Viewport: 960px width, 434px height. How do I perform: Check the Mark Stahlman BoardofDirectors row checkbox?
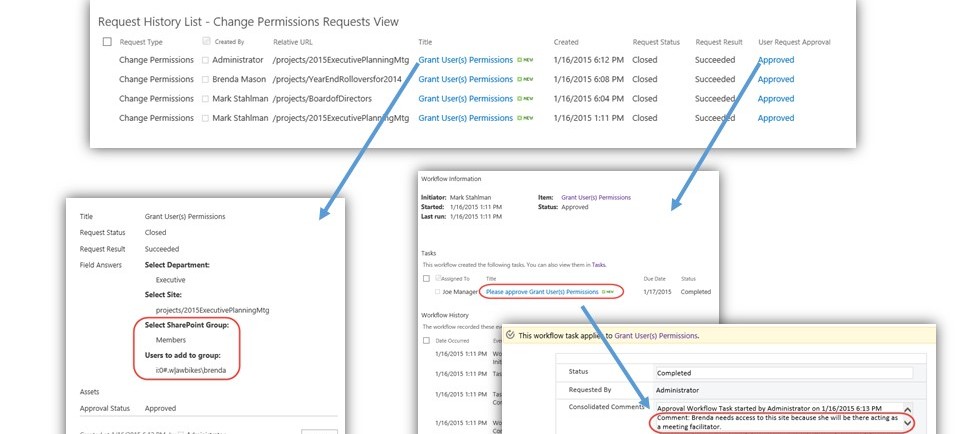tap(206, 99)
